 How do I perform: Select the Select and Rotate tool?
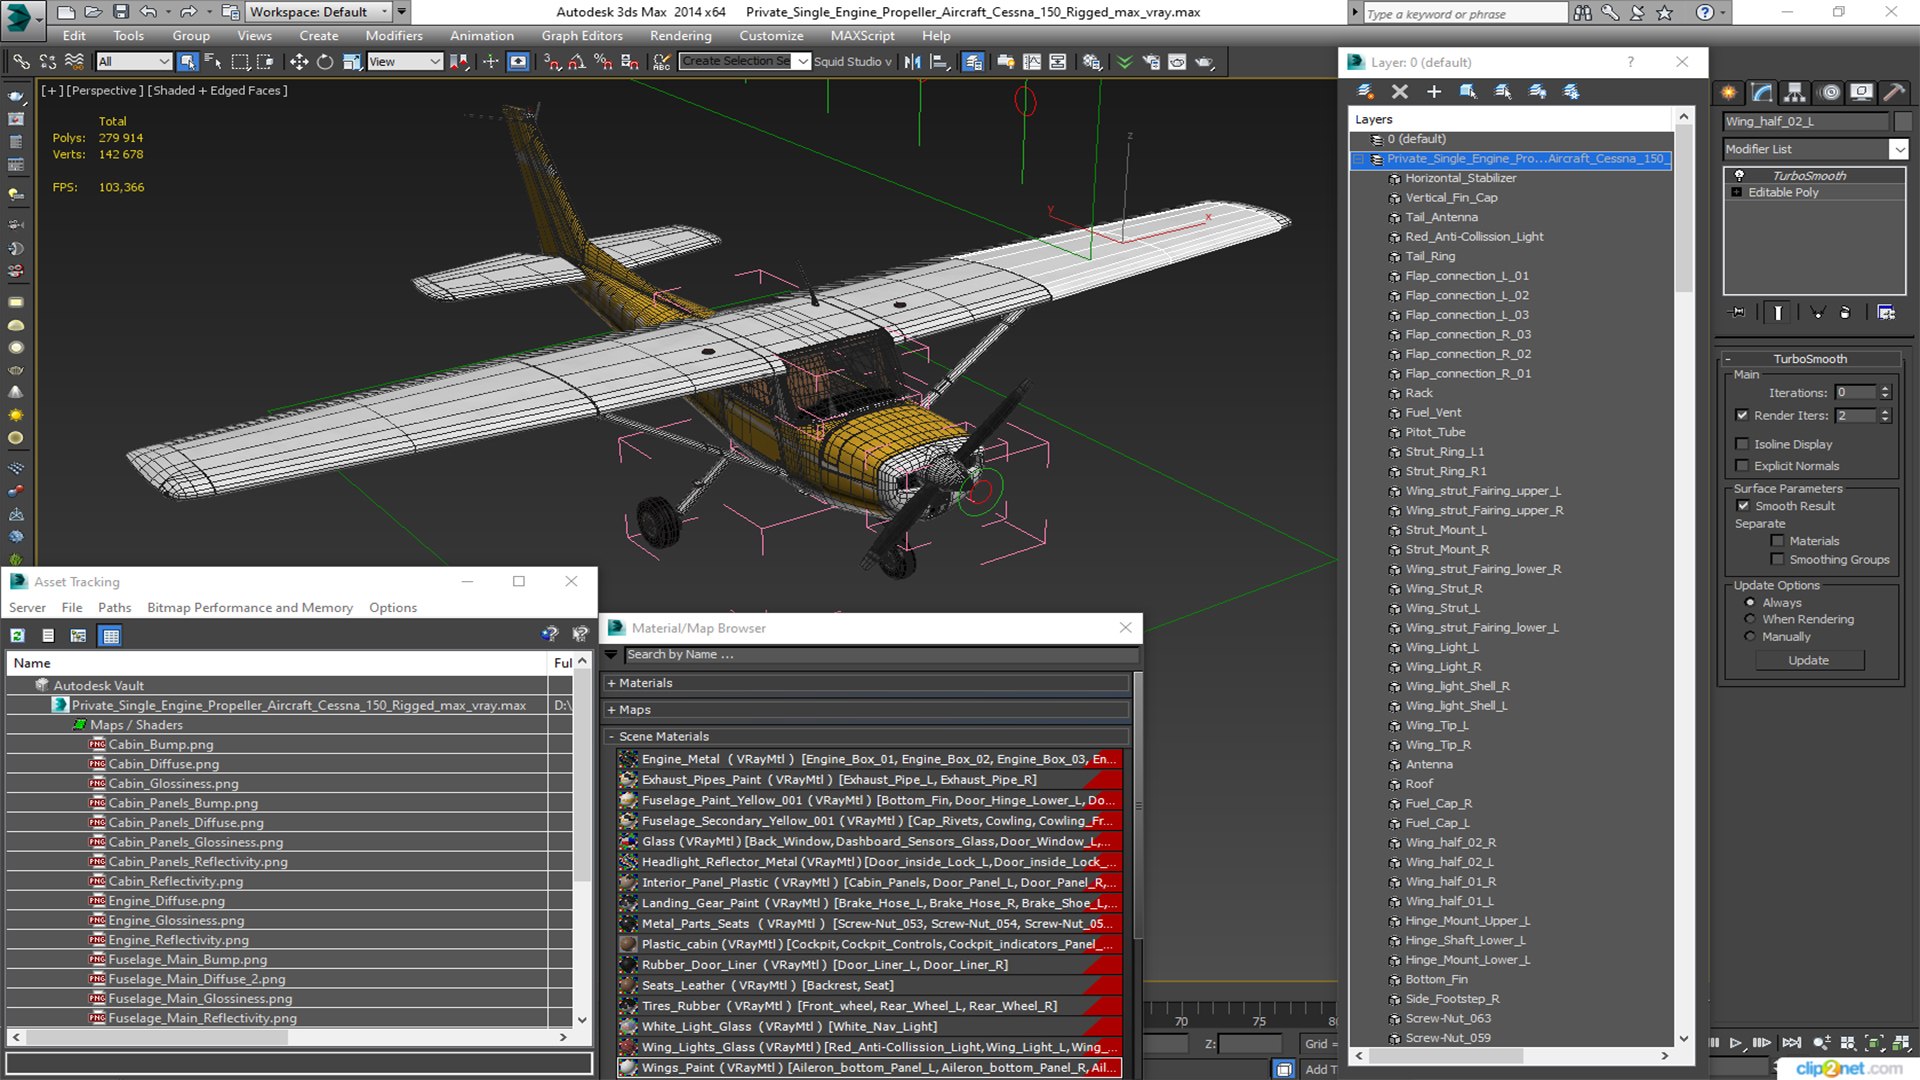[325, 62]
